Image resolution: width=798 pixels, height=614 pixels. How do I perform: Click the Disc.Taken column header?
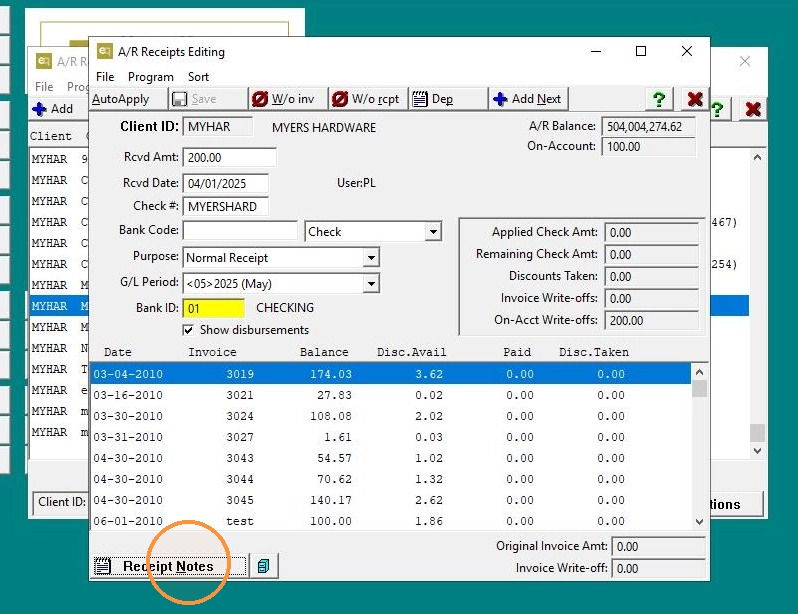pyautogui.click(x=594, y=352)
